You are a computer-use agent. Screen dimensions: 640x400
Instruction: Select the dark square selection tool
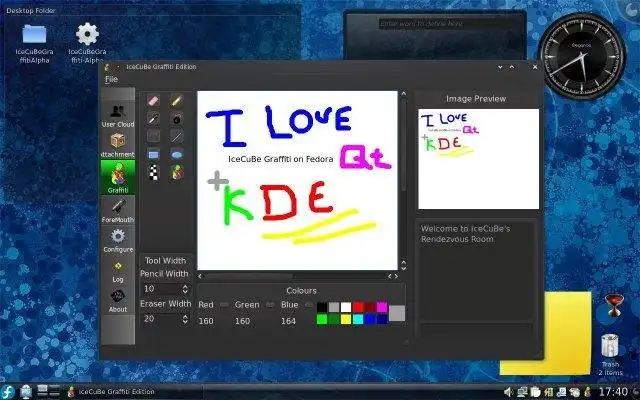tap(153, 136)
